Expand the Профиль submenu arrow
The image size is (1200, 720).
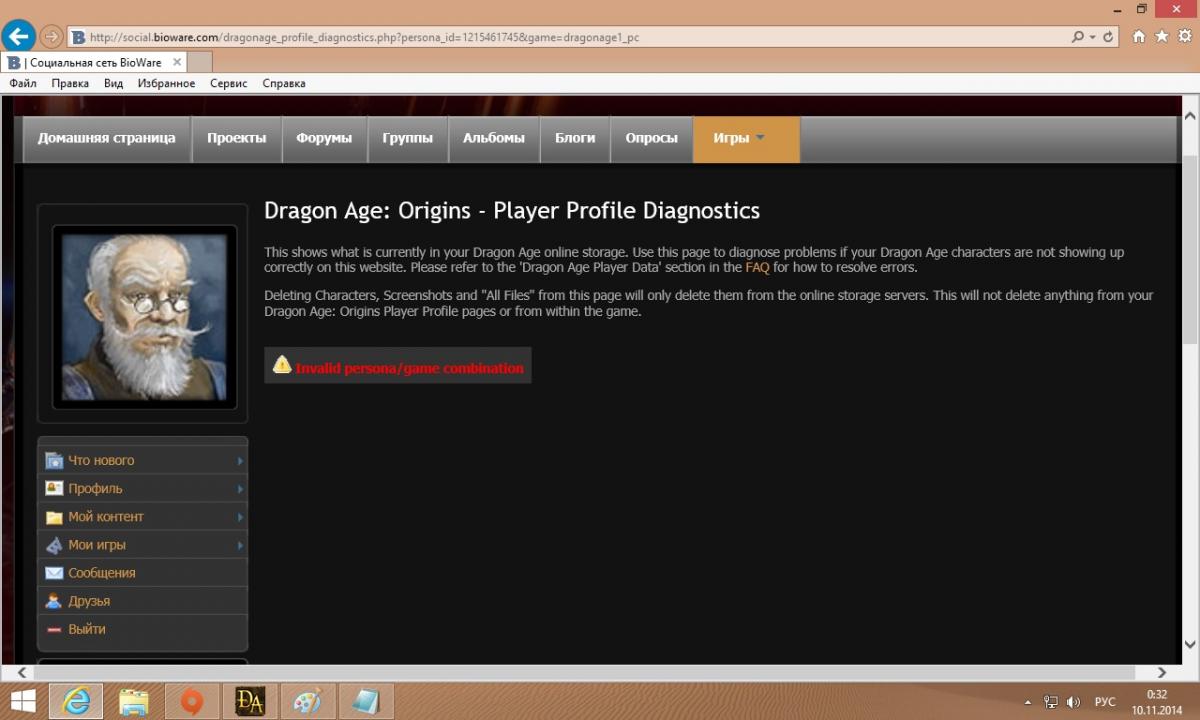[240, 489]
